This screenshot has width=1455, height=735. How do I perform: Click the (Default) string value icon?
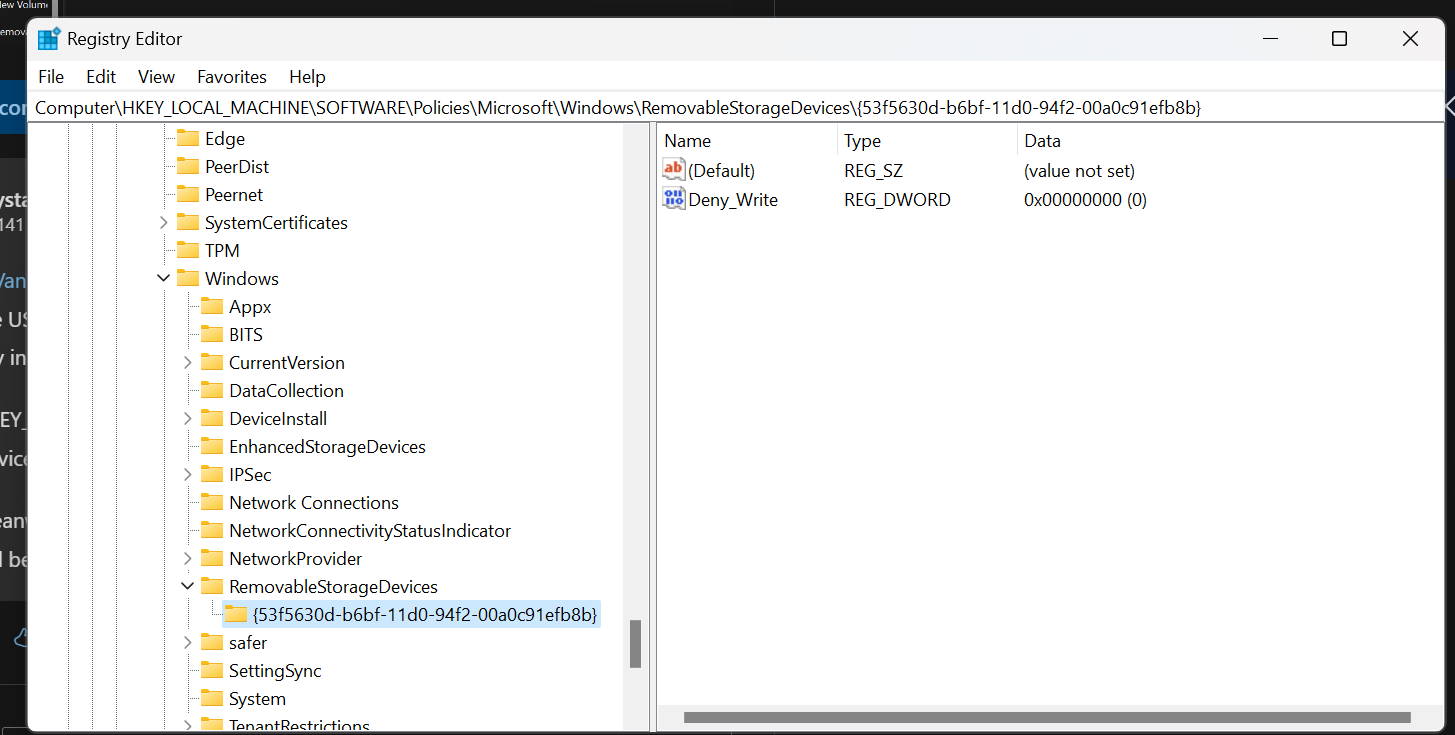pos(674,170)
